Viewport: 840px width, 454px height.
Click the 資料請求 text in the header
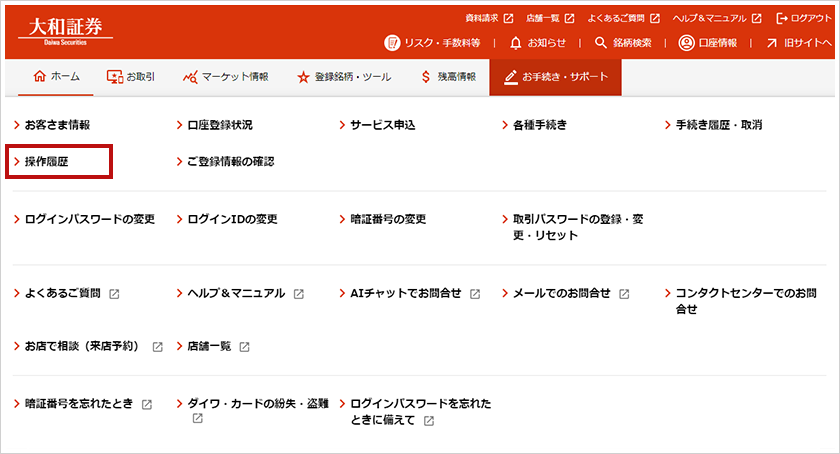[x=482, y=18]
